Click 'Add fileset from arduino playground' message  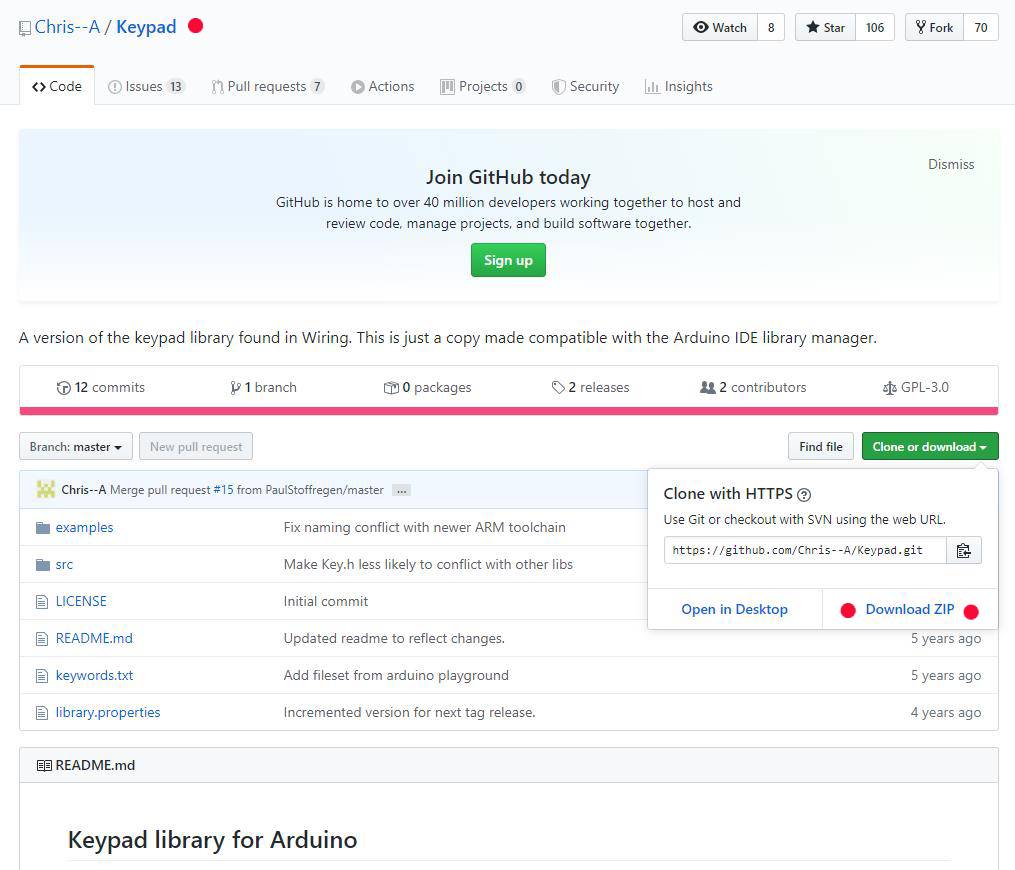tap(396, 676)
